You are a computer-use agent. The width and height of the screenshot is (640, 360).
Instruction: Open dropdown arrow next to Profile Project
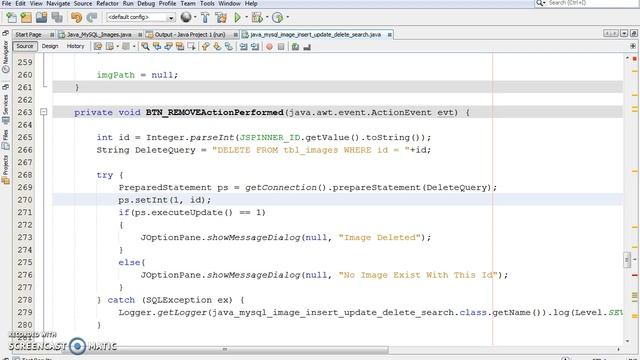pos(287,17)
